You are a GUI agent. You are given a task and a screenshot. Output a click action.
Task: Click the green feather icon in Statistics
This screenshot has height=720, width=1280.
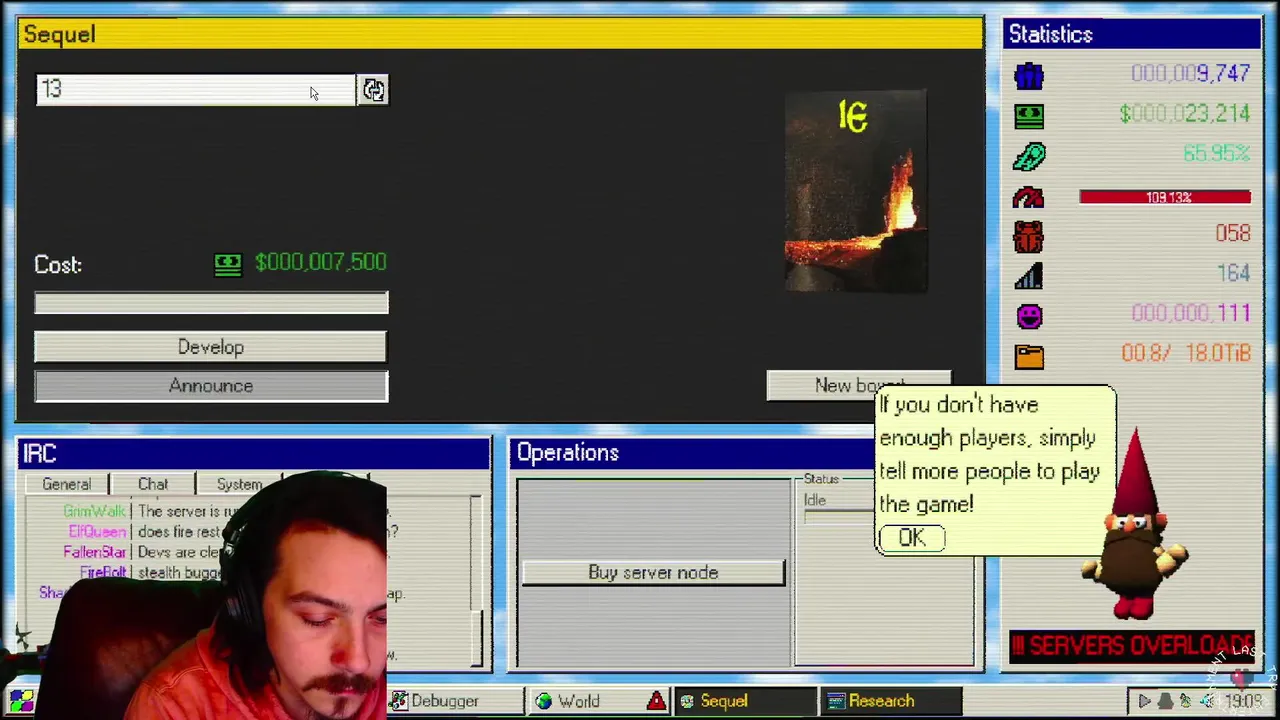tap(1029, 156)
